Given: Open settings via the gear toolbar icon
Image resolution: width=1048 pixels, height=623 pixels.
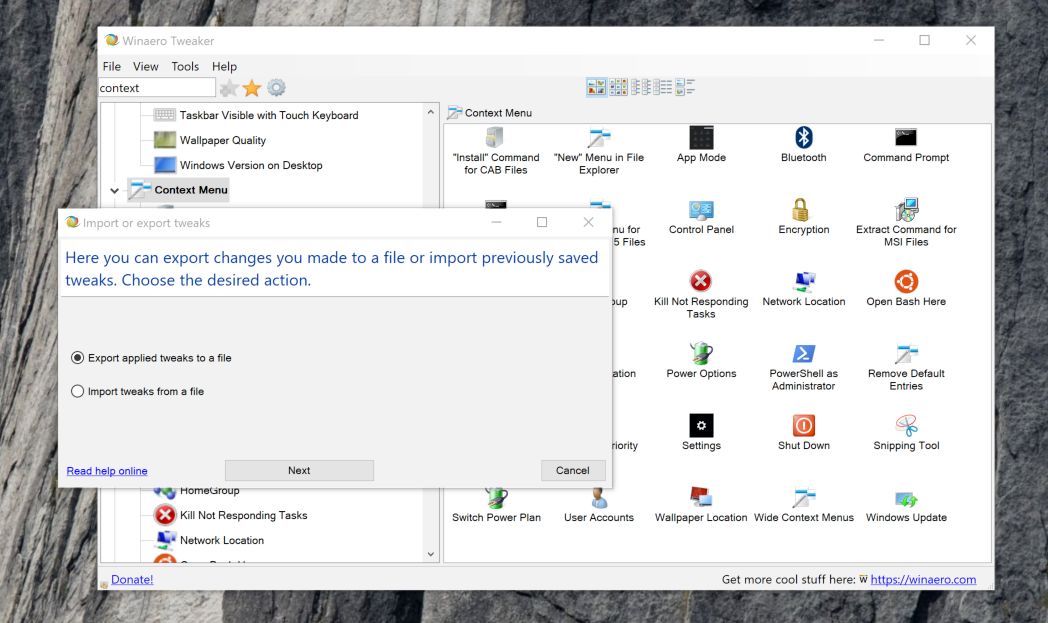Looking at the screenshot, I should click(276, 88).
